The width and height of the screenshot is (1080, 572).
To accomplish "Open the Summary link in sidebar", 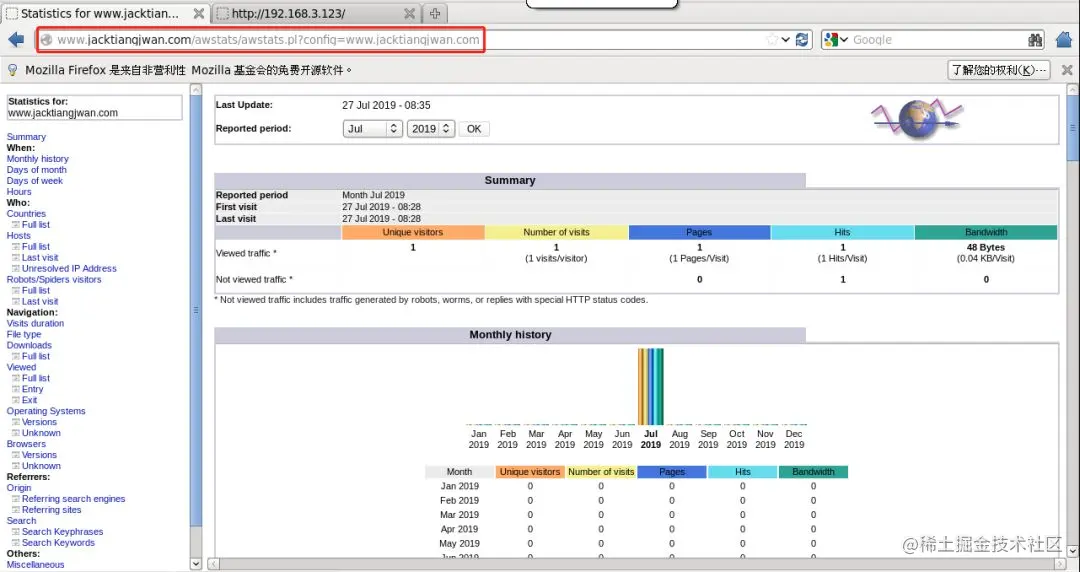I will point(26,137).
